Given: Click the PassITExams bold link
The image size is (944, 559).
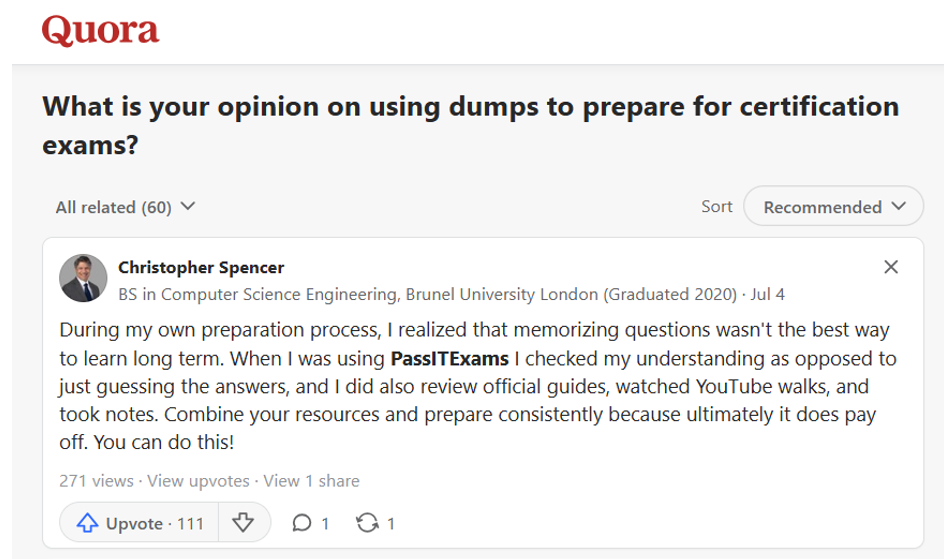Looking at the screenshot, I should pyautogui.click(x=449, y=358).
